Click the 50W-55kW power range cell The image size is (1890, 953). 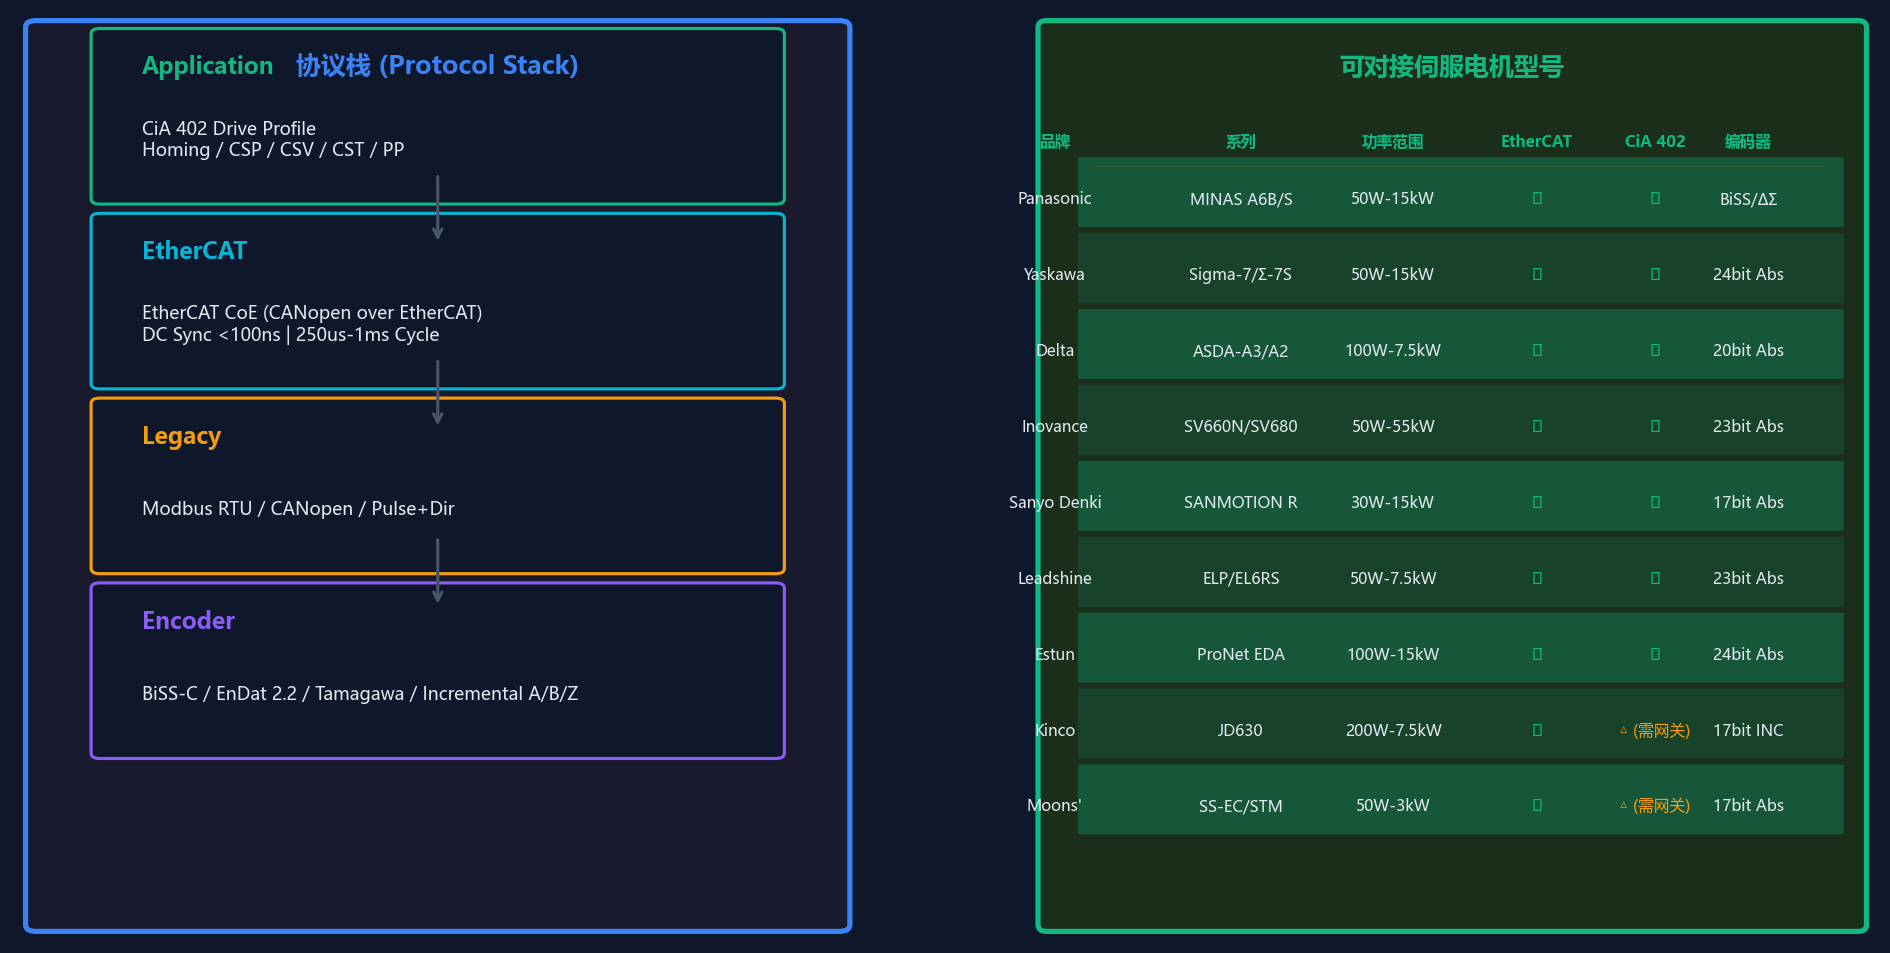1393,426
